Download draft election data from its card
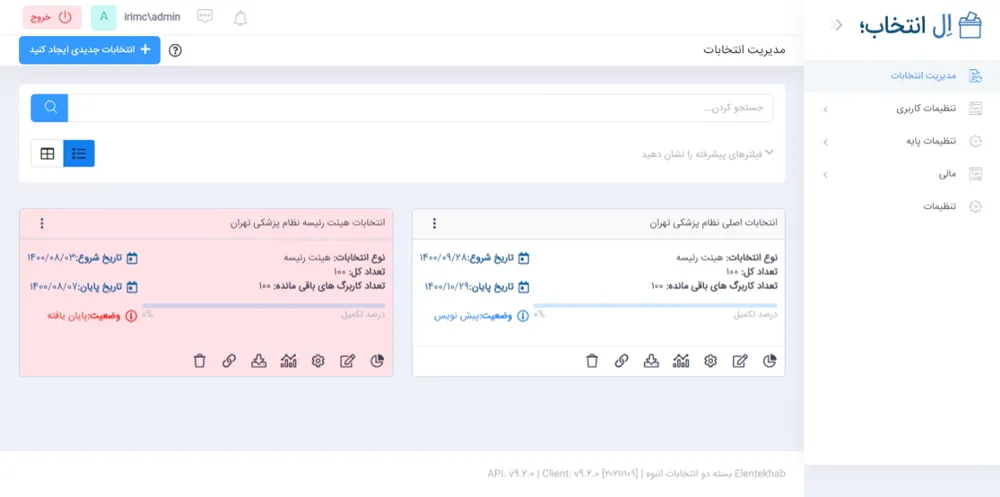1000x497 pixels. pos(651,361)
